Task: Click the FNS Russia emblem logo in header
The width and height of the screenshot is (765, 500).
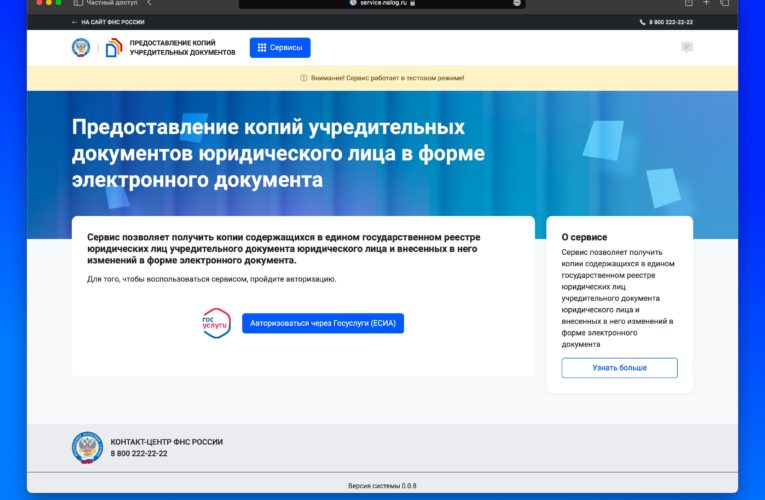Action: coord(81,48)
